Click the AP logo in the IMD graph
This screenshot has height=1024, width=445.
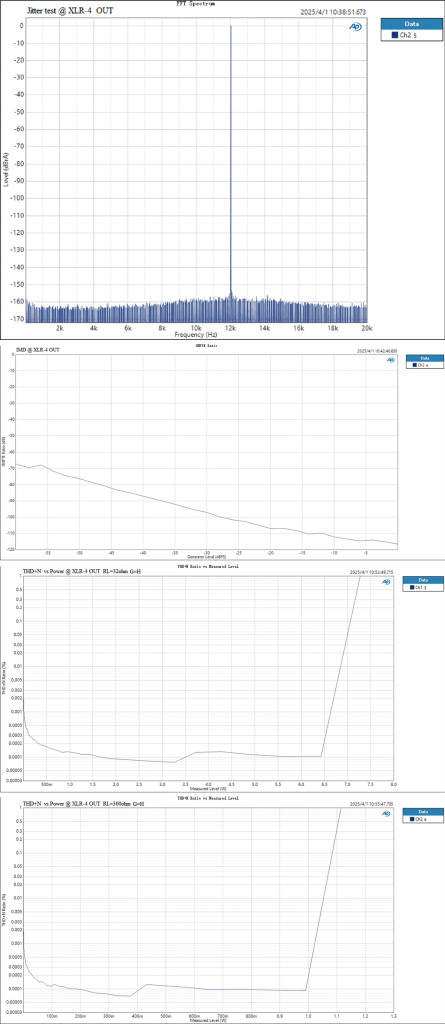coord(391,360)
